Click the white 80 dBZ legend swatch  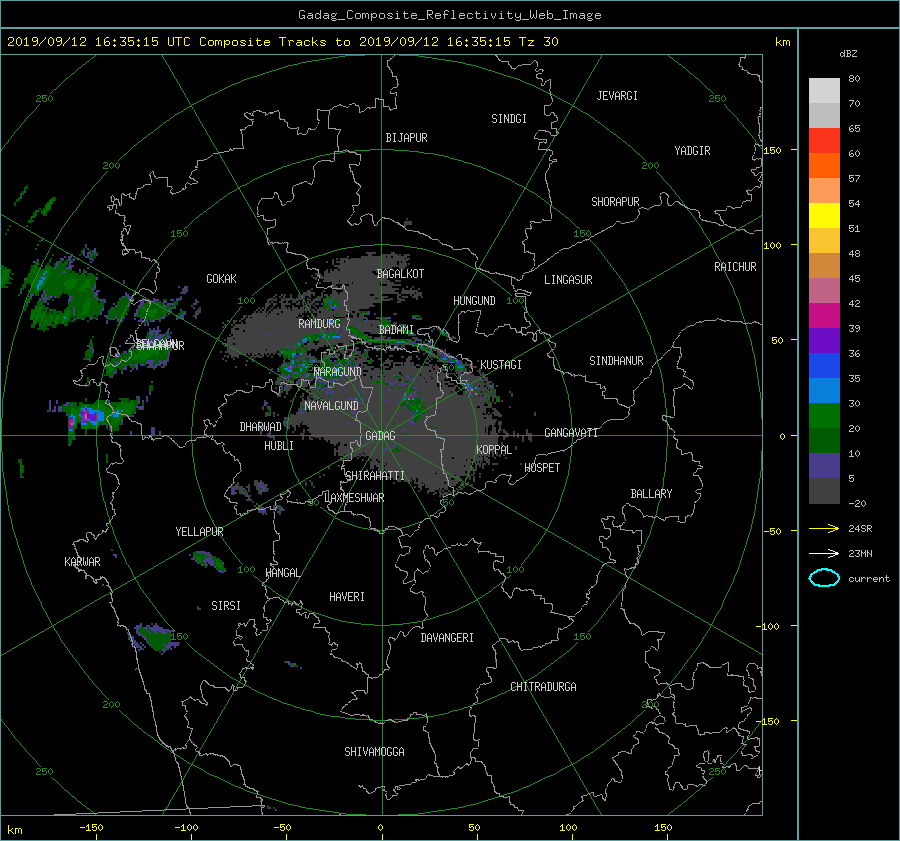tap(824, 90)
